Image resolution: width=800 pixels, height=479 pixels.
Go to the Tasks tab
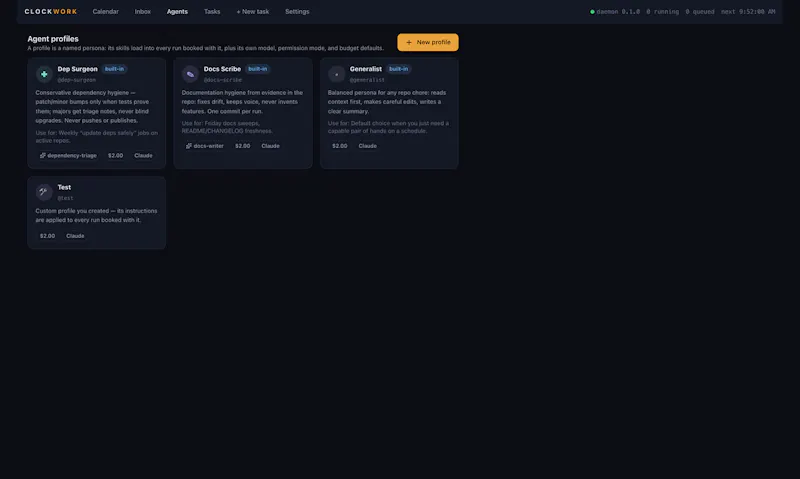pos(212,11)
